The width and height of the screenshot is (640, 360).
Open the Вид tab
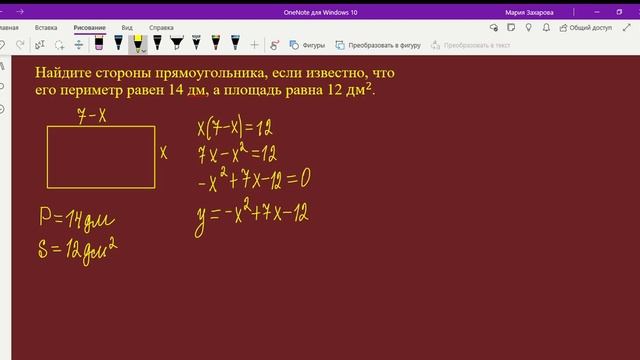tap(127, 28)
